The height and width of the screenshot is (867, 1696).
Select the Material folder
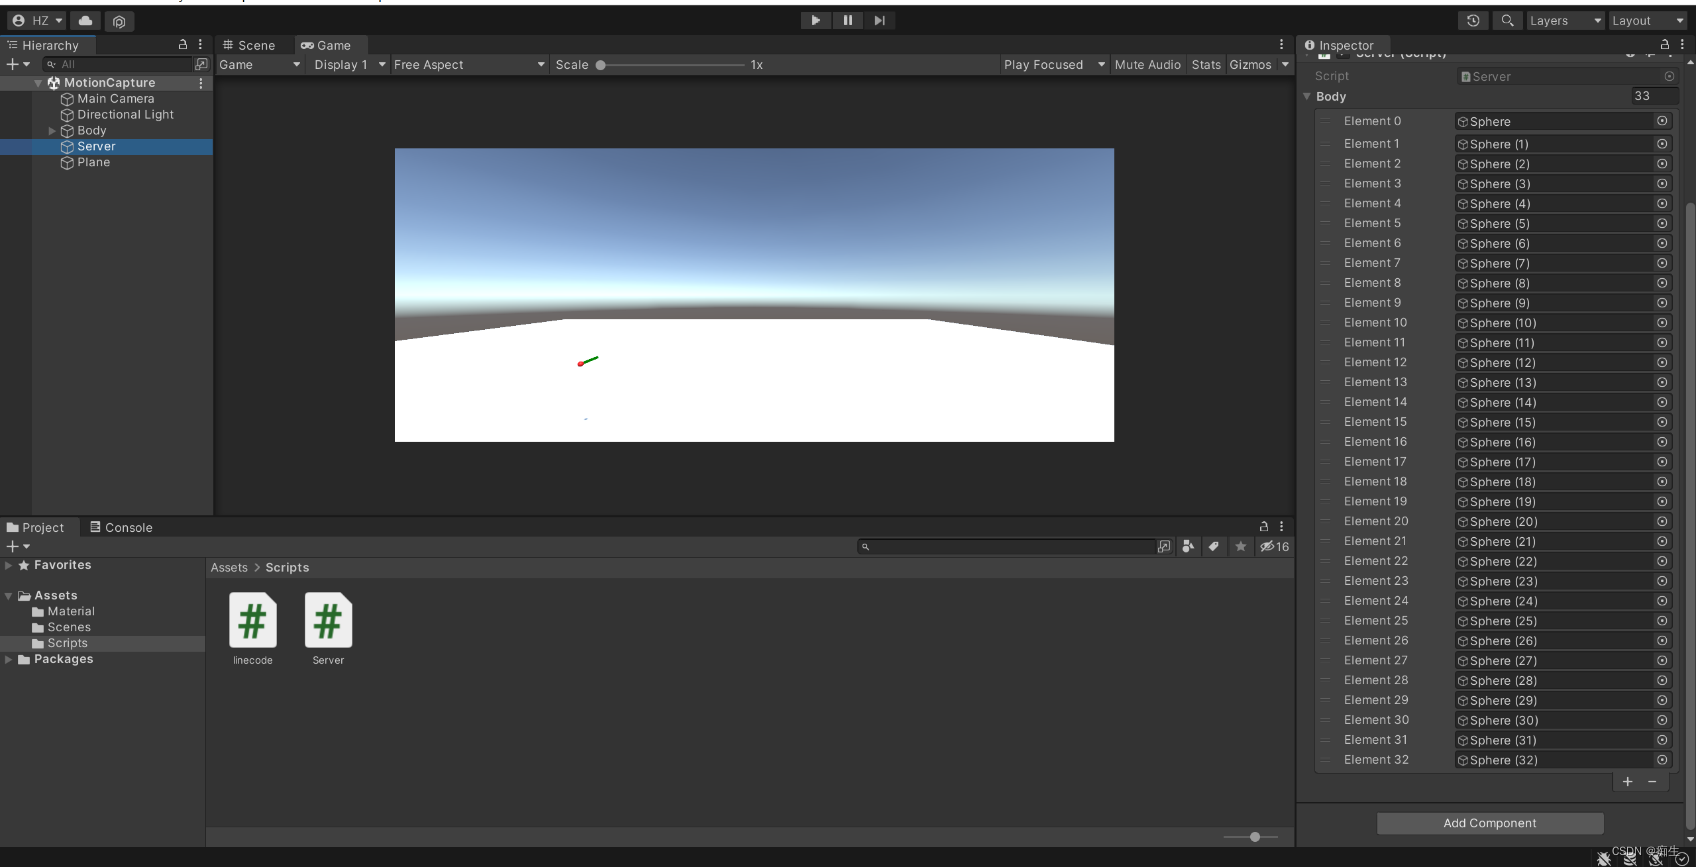63,612
